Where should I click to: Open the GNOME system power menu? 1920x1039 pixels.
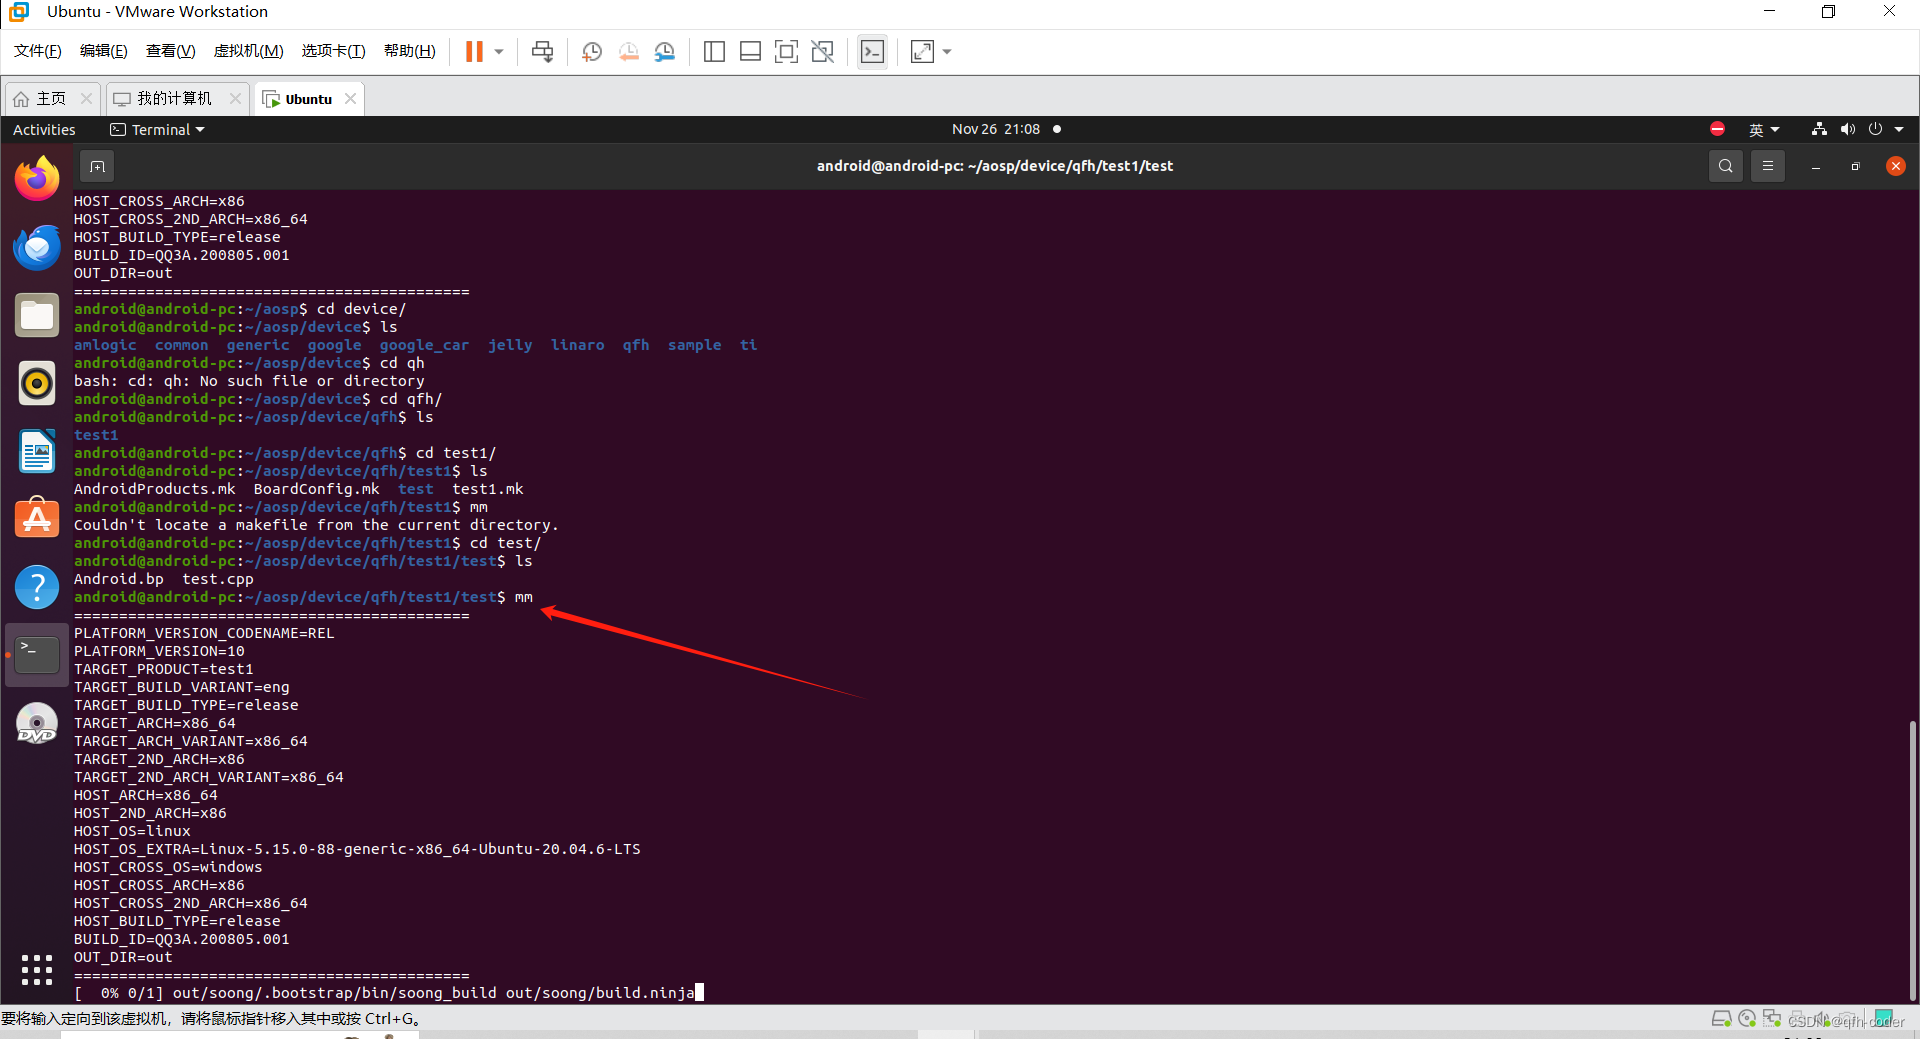pyautogui.click(x=1886, y=129)
